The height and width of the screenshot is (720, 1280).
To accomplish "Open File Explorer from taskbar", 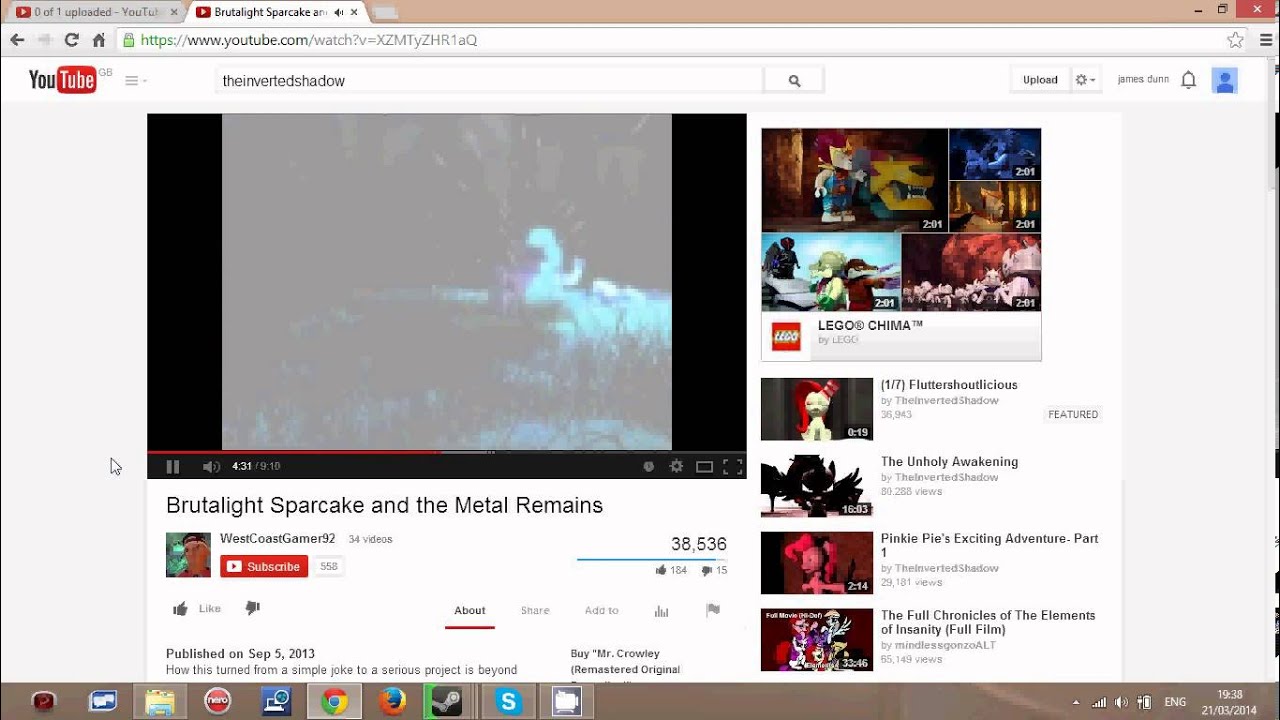I will pos(159,702).
